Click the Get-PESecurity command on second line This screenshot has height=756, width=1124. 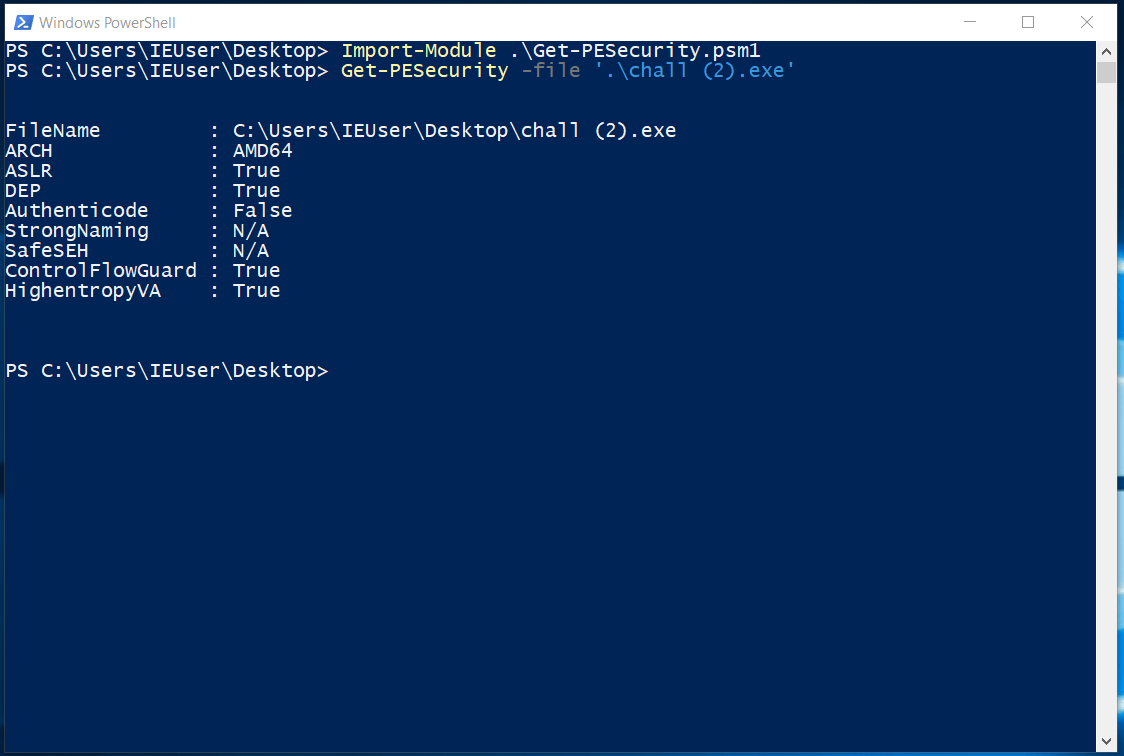point(424,71)
